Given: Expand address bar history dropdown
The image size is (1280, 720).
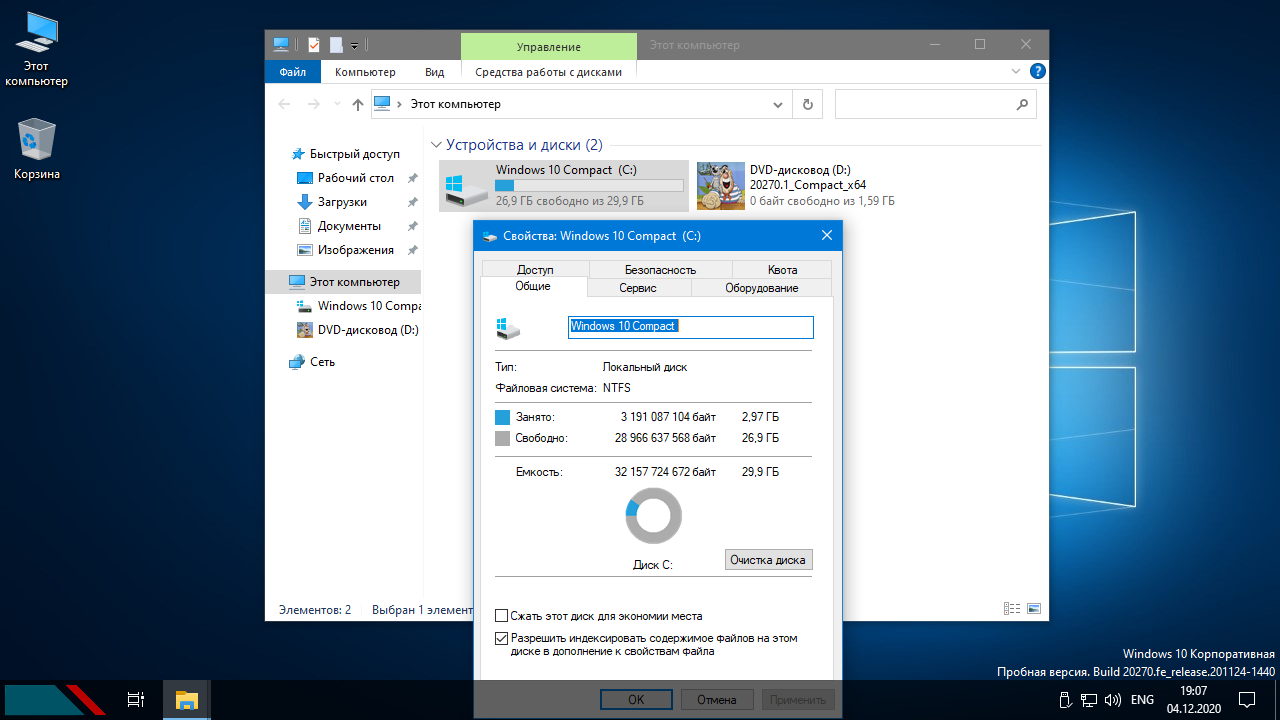Looking at the screenshot, I should click(779, 104).
